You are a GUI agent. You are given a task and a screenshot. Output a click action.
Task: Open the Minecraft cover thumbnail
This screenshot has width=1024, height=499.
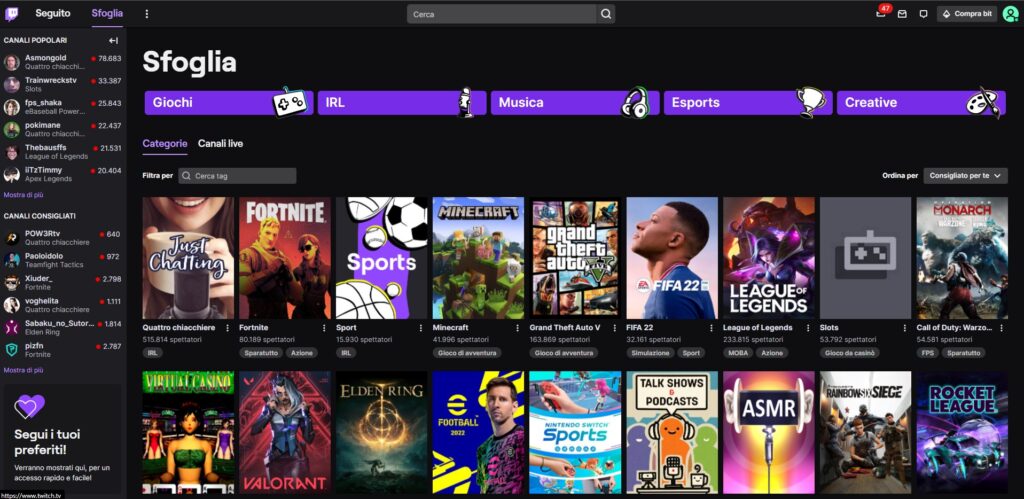click(478, 258)
